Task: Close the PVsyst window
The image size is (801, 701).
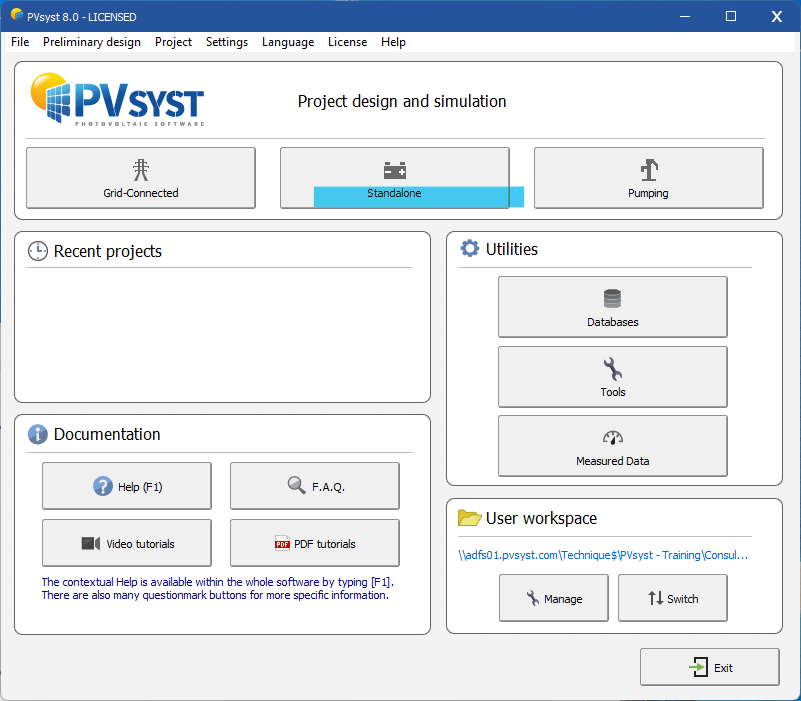Action: pos(777,16)
